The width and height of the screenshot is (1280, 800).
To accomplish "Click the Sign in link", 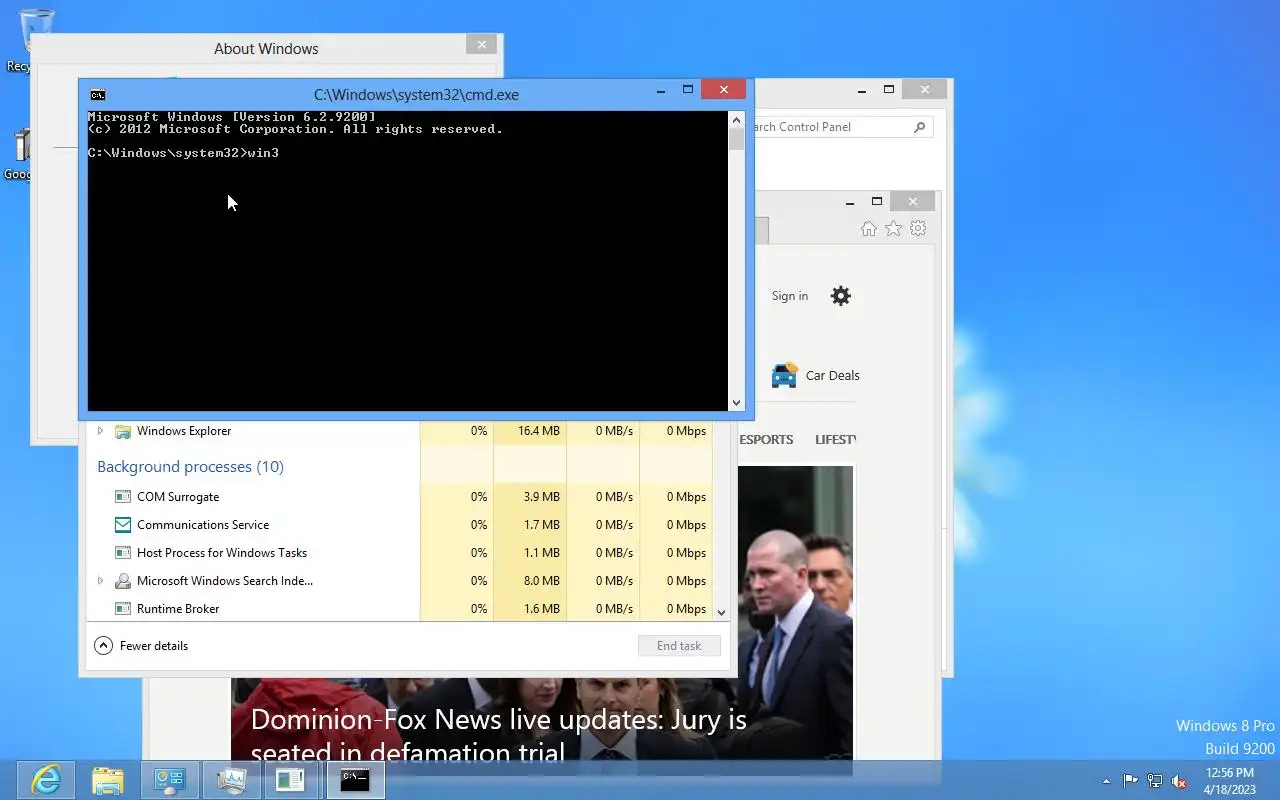I will pos(790,296).
